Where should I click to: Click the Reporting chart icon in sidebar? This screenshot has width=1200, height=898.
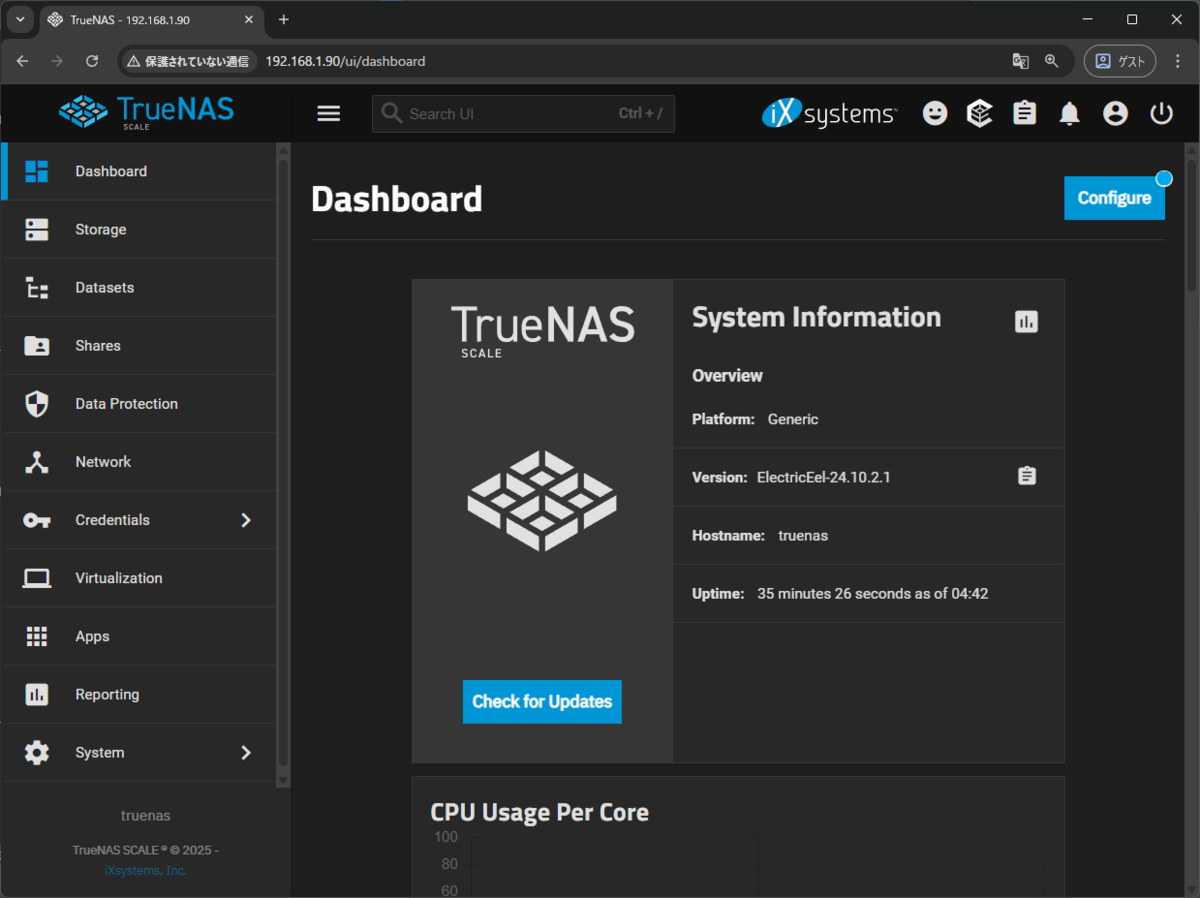click(x=37, y=694)
